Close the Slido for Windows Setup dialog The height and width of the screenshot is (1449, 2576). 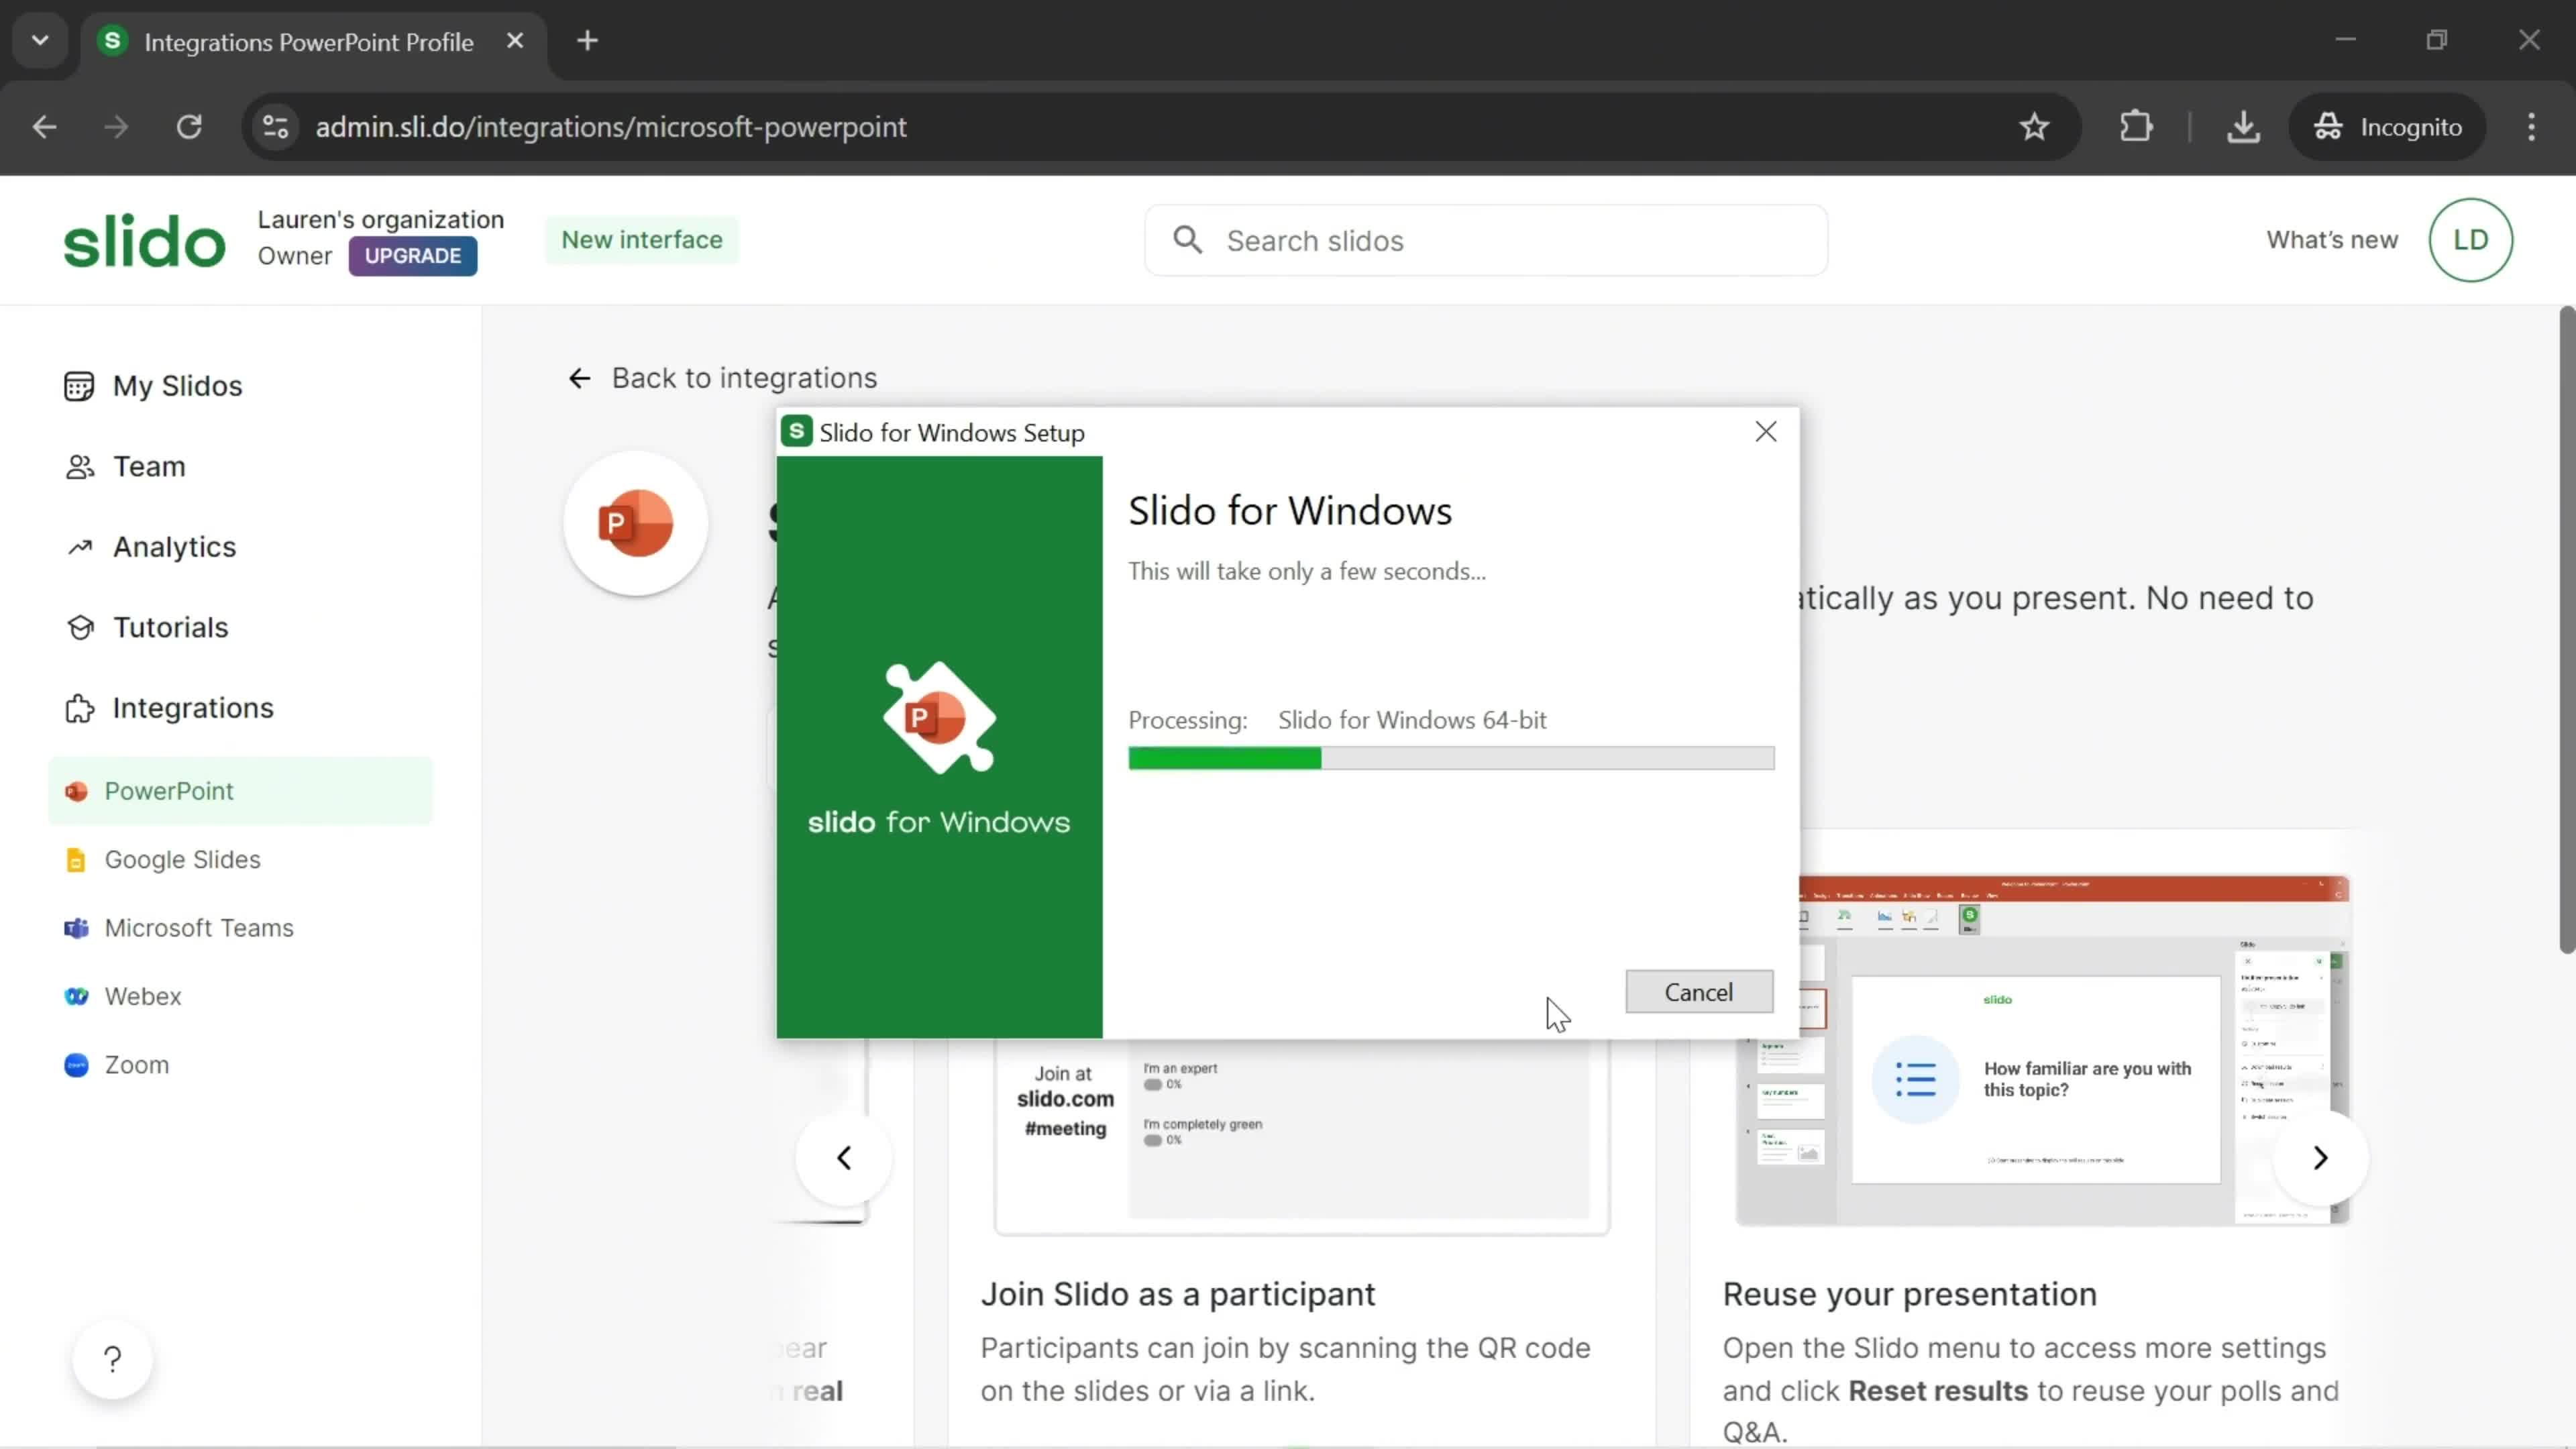(1766, 431)
